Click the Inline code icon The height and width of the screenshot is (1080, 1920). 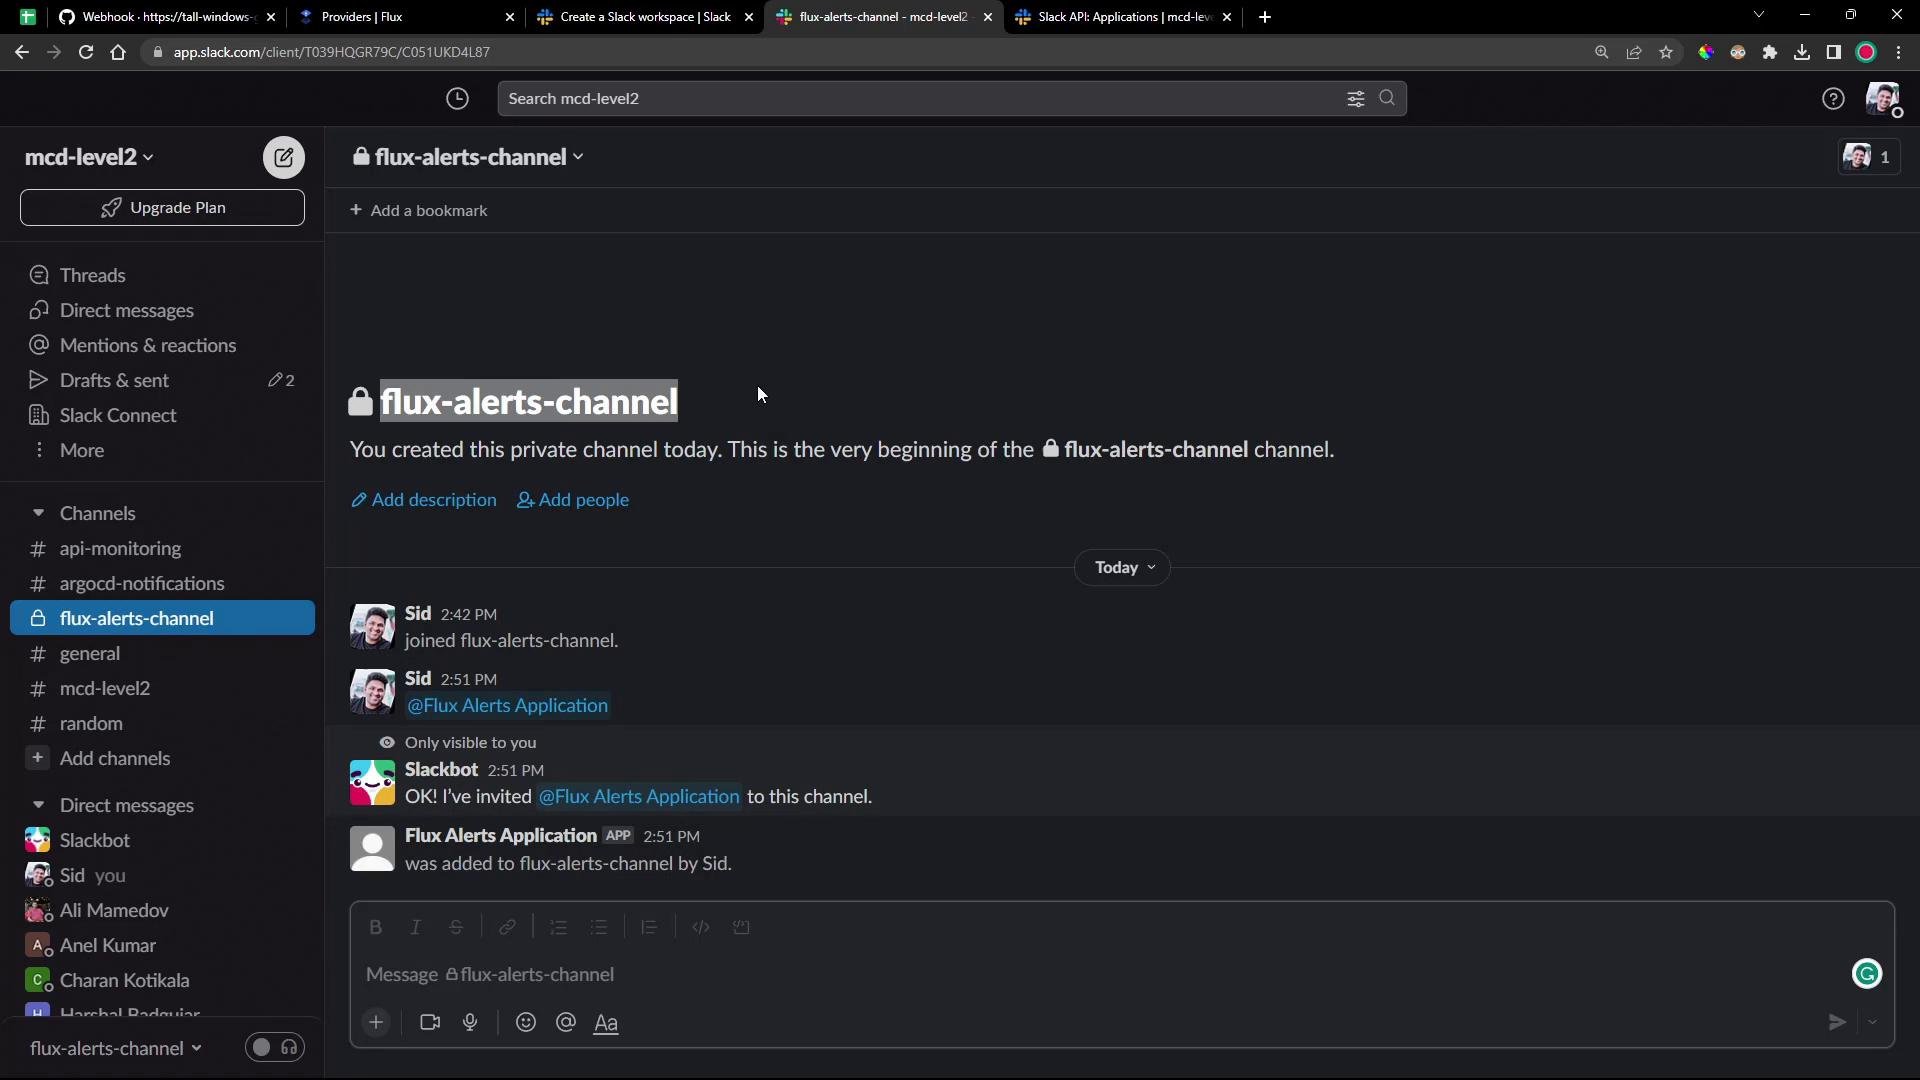click(x=701, y=927)
